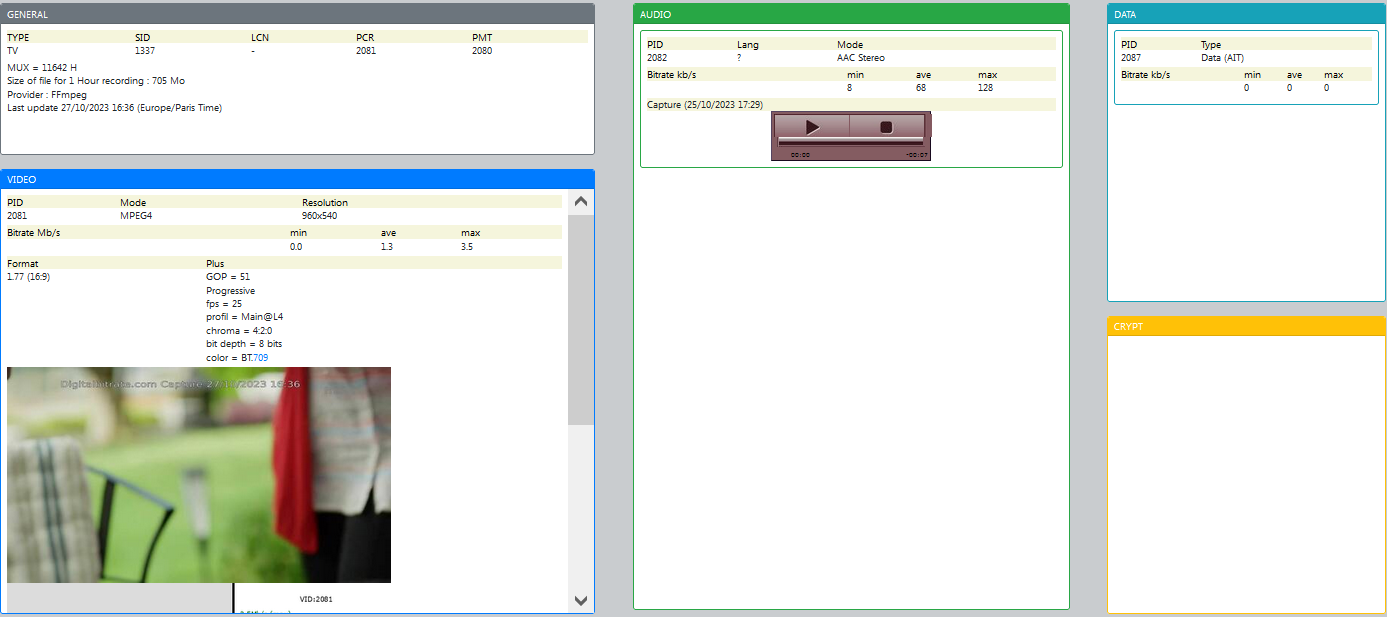The image size is (1387, 617).
Task: Click the down arrow of the VIDEO panel scrollbar
Action: 581,600
